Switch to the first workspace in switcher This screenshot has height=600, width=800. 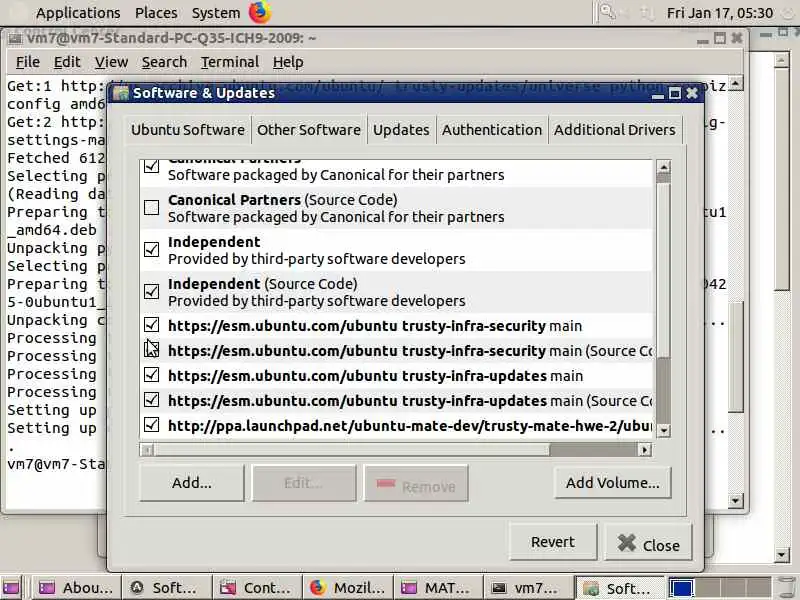(681, 588)
